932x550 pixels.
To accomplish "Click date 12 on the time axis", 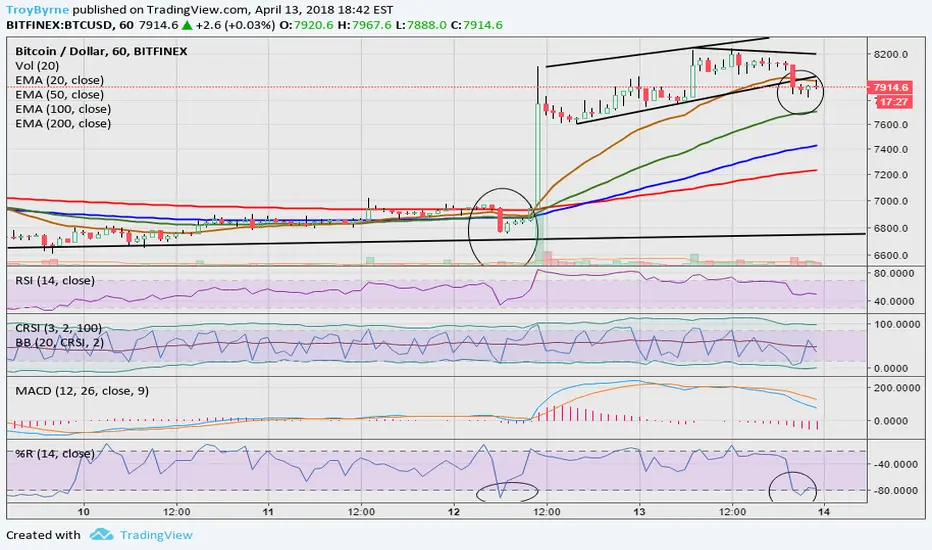I will click(454, 511).
